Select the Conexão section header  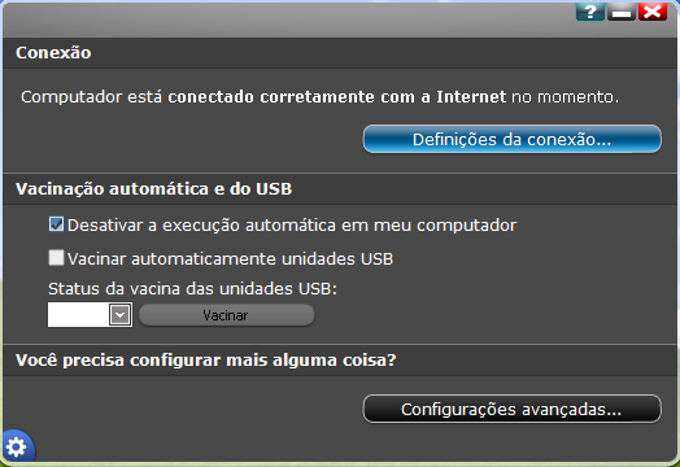tap(54, 52)
